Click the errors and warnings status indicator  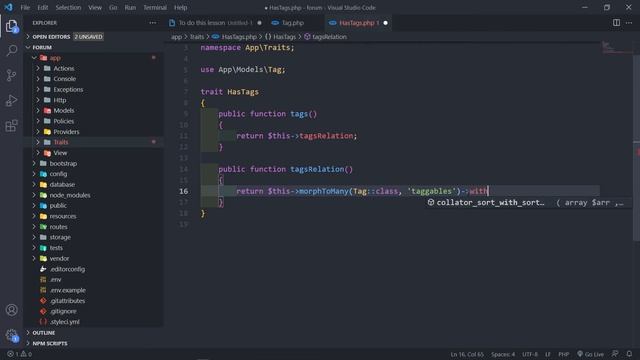tap(20, 354)
